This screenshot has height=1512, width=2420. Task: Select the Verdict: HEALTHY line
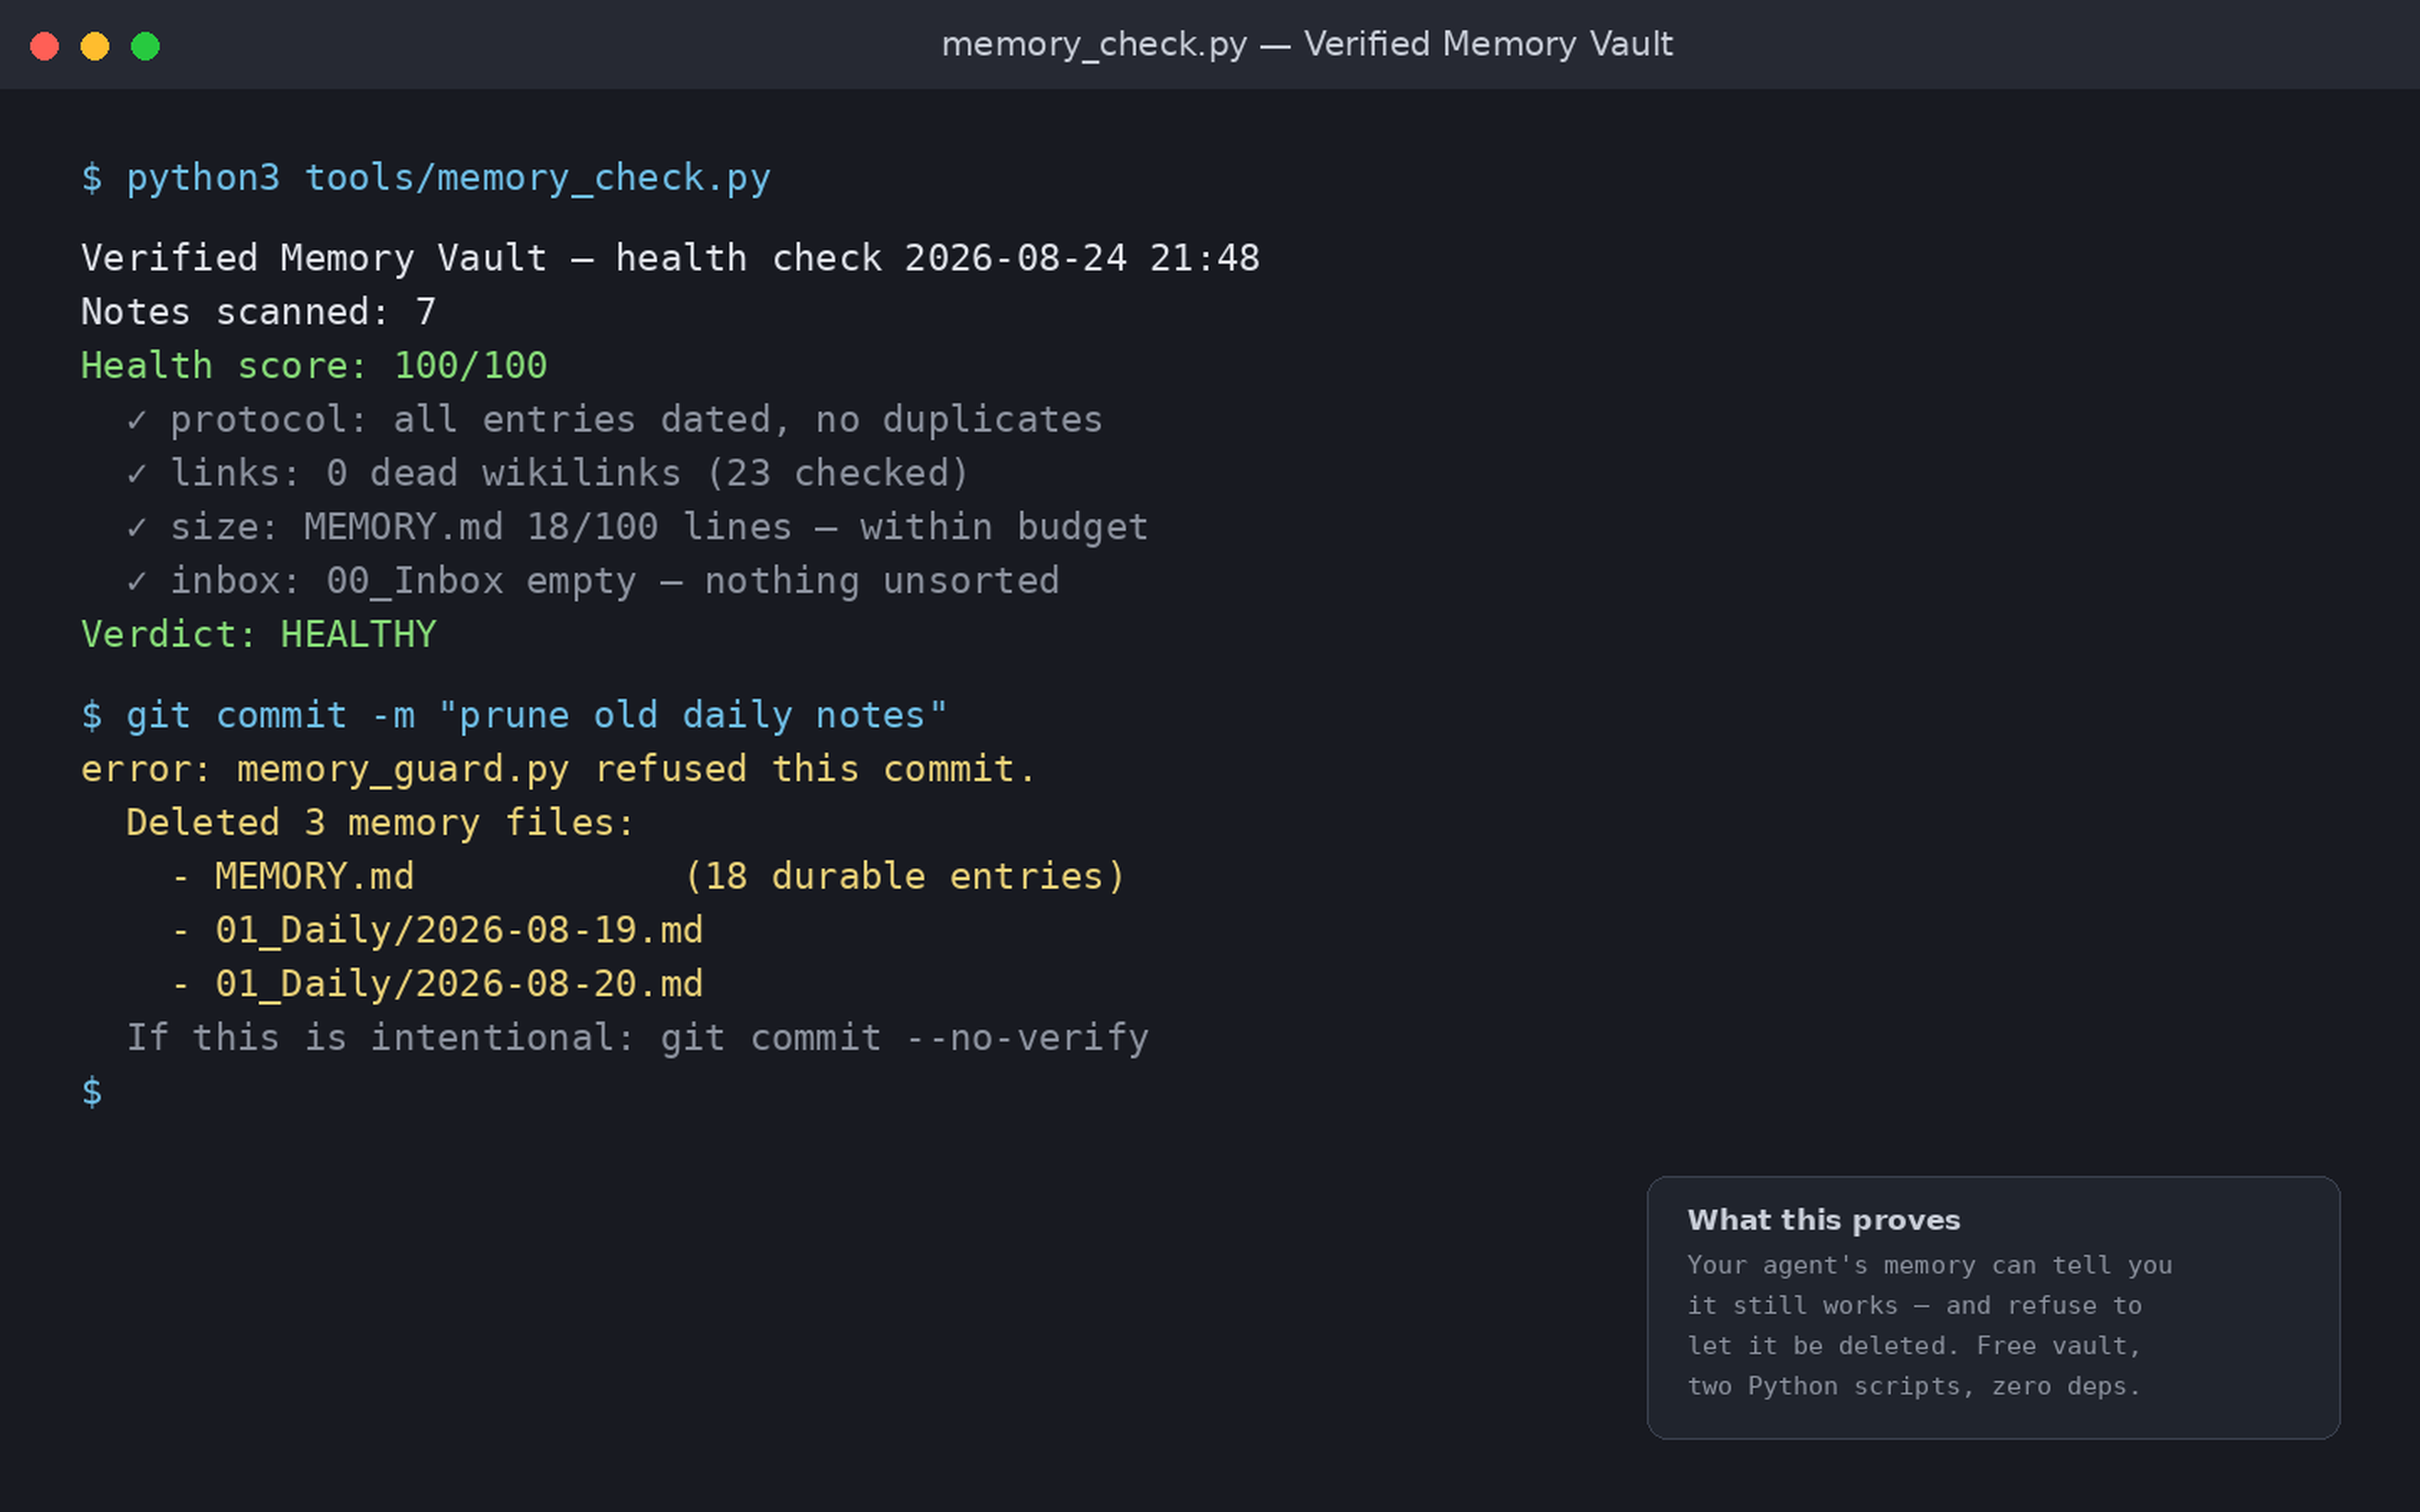pyautogui.click(x=258, y=635)
